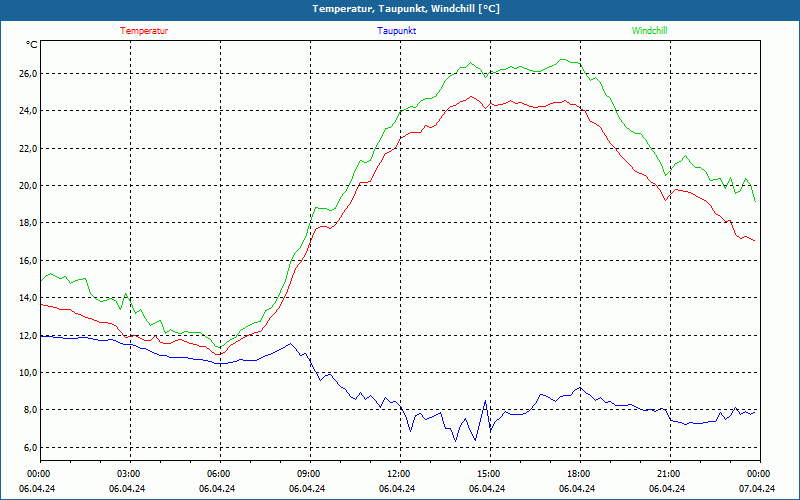This screenshot has width=800, height=500.
Task: Click the 18:00 time axis label
Action: [x=580, y=474]
